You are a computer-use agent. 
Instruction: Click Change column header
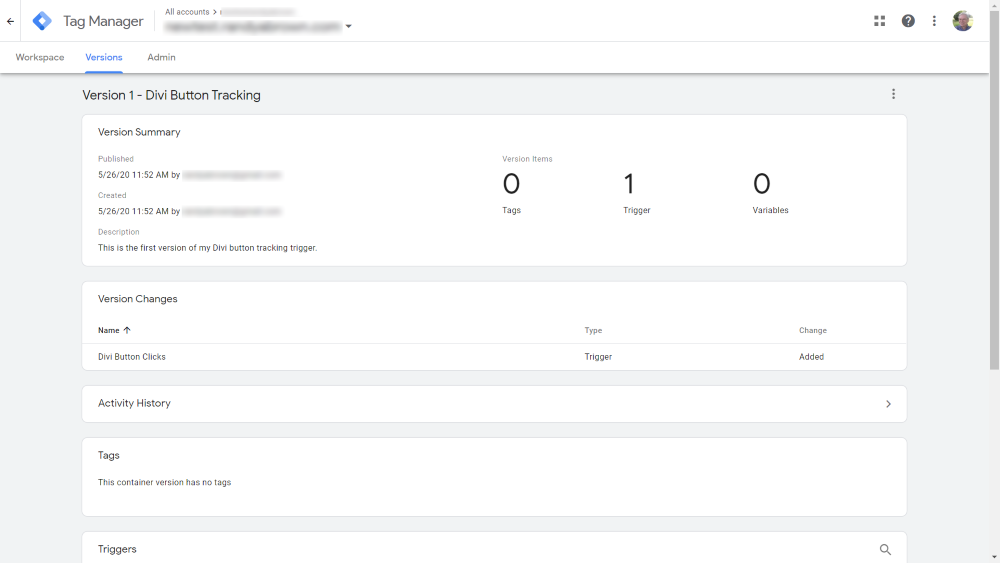click(x=812, y=330)
